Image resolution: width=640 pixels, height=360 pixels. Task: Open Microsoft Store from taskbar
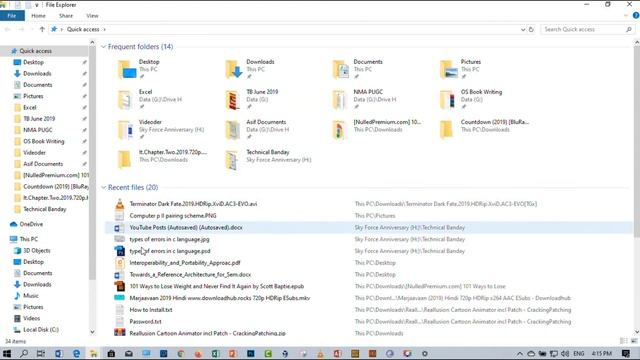pos(111,353)
